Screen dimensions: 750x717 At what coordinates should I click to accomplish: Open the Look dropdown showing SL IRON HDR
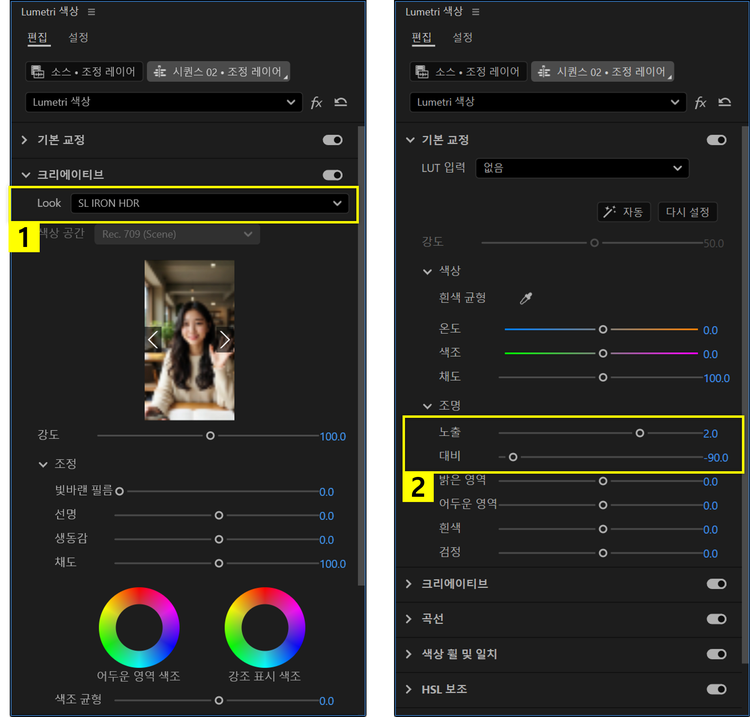click(210, 203)
